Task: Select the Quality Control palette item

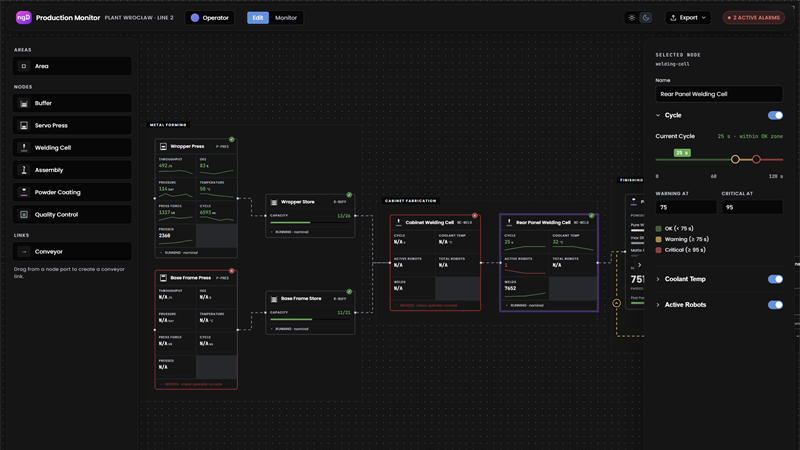Action: point(72,215)
